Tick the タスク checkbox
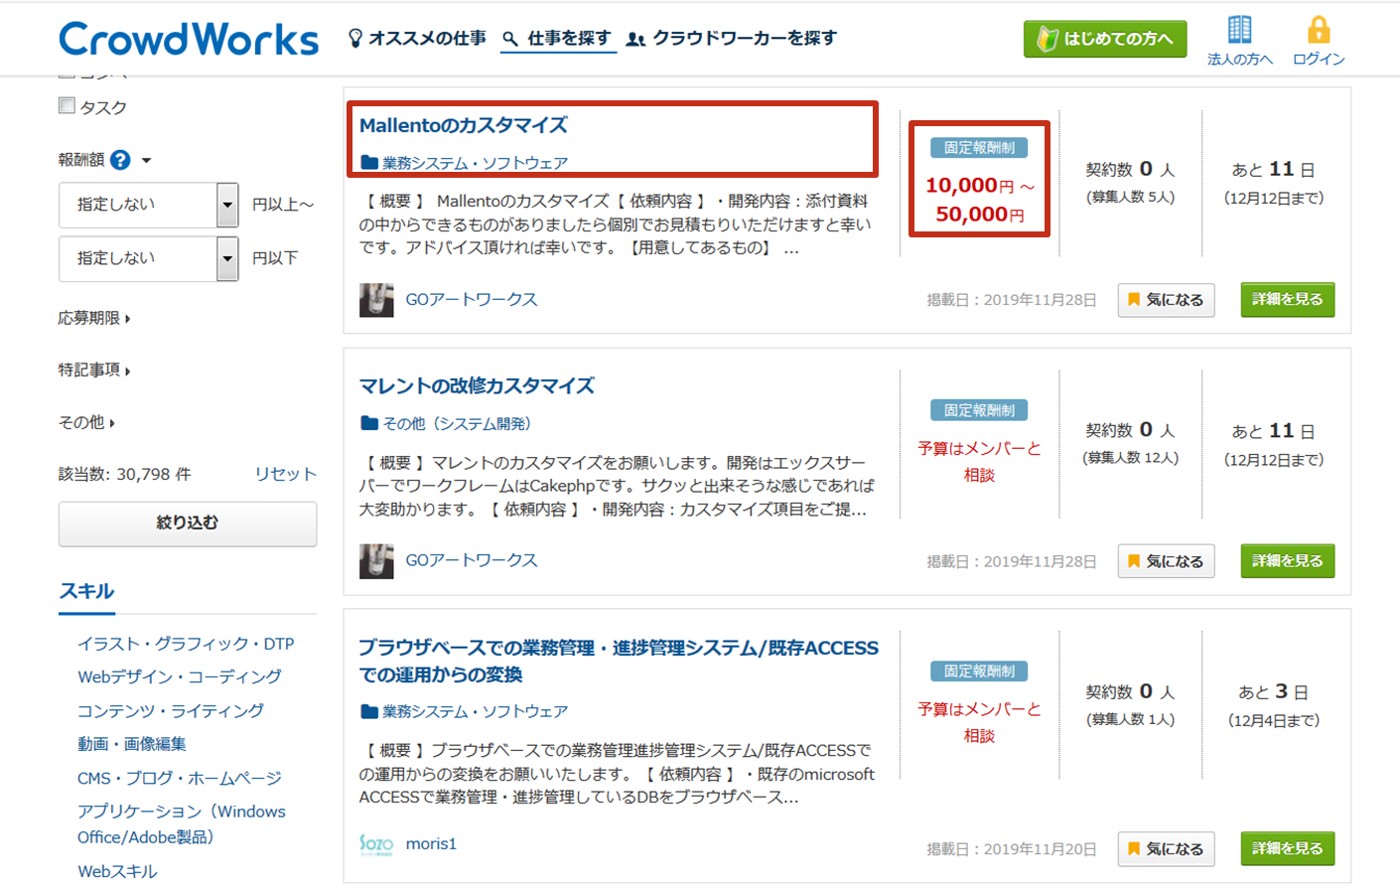 pyautogui.click(x=67, y=106)
